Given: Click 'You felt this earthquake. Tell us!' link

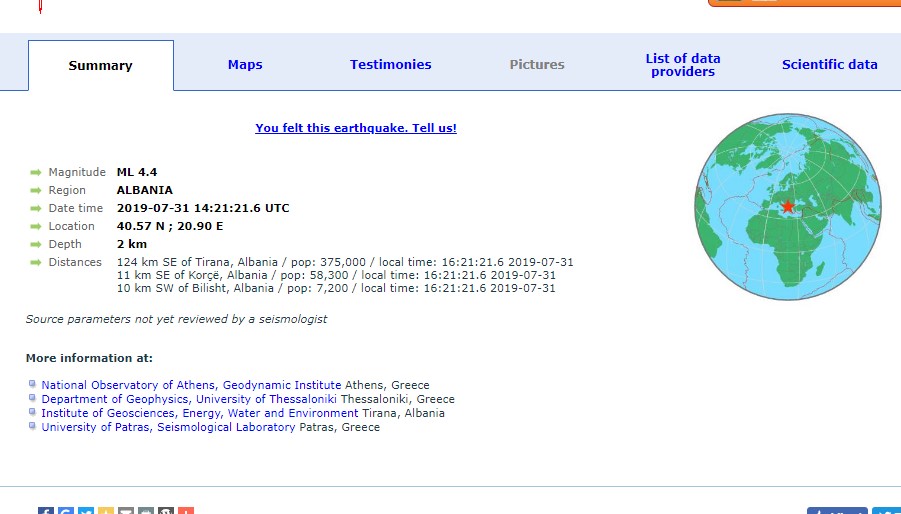Looking at the screenshot, I should click(356, 128).
